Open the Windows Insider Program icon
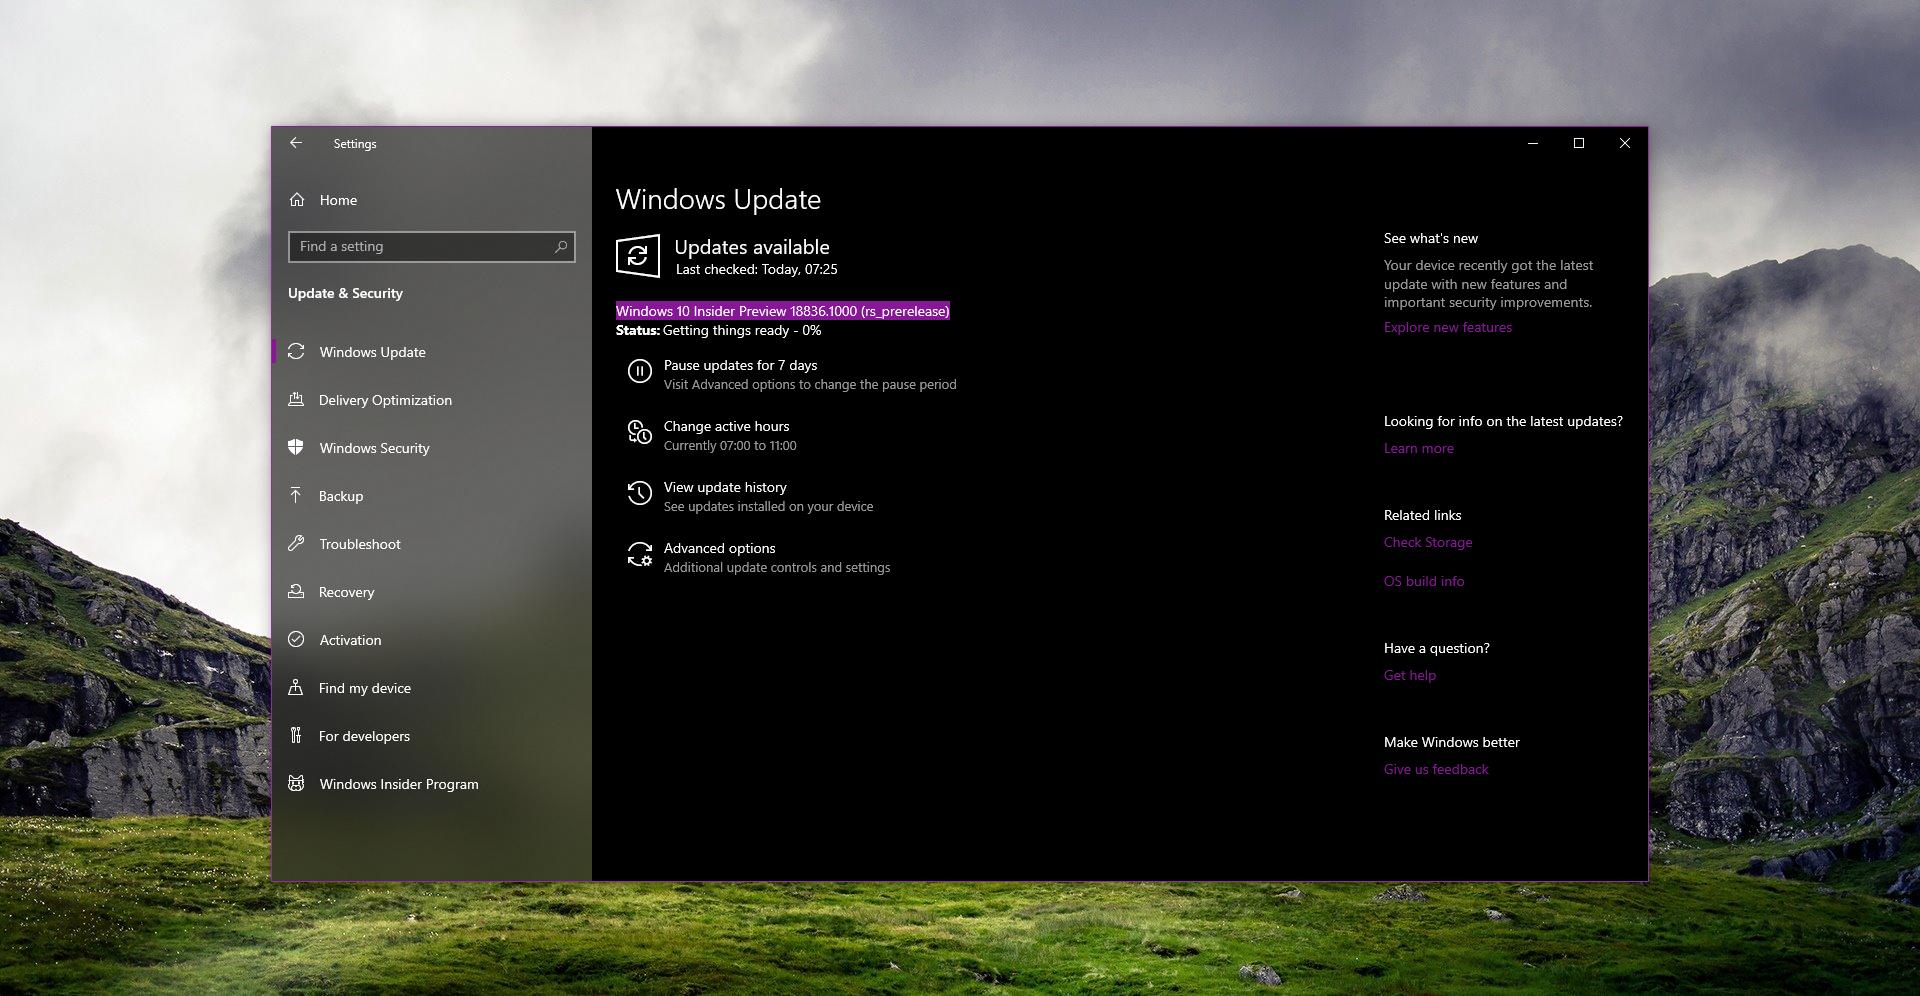The image size is (1920, 996). (x=297, y=784)
